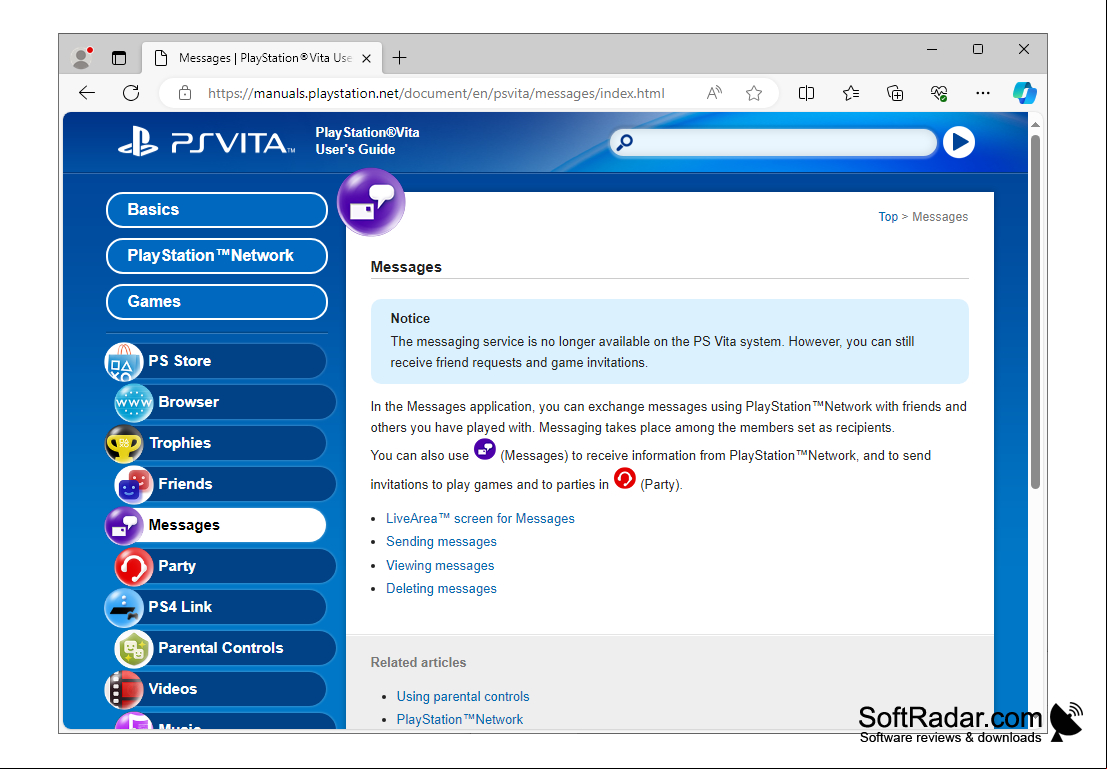This screenshot has width=1107, height=769.
Task: Open Browser essentials heart icon
Action: click(x=938, y=93)
